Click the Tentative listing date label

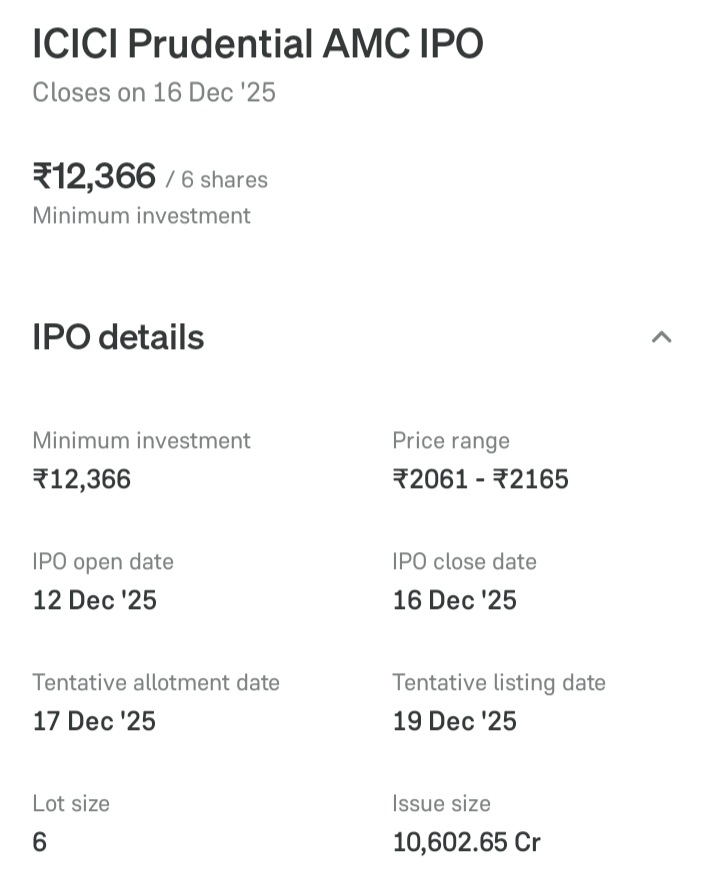499,683
